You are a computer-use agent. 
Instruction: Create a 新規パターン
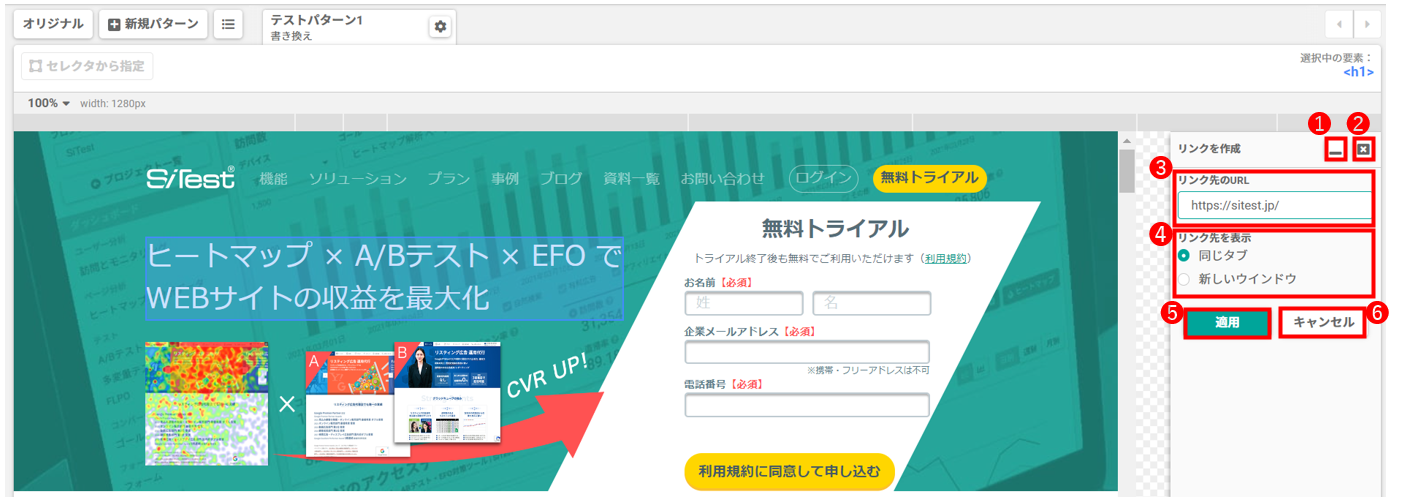pos(154,24)
